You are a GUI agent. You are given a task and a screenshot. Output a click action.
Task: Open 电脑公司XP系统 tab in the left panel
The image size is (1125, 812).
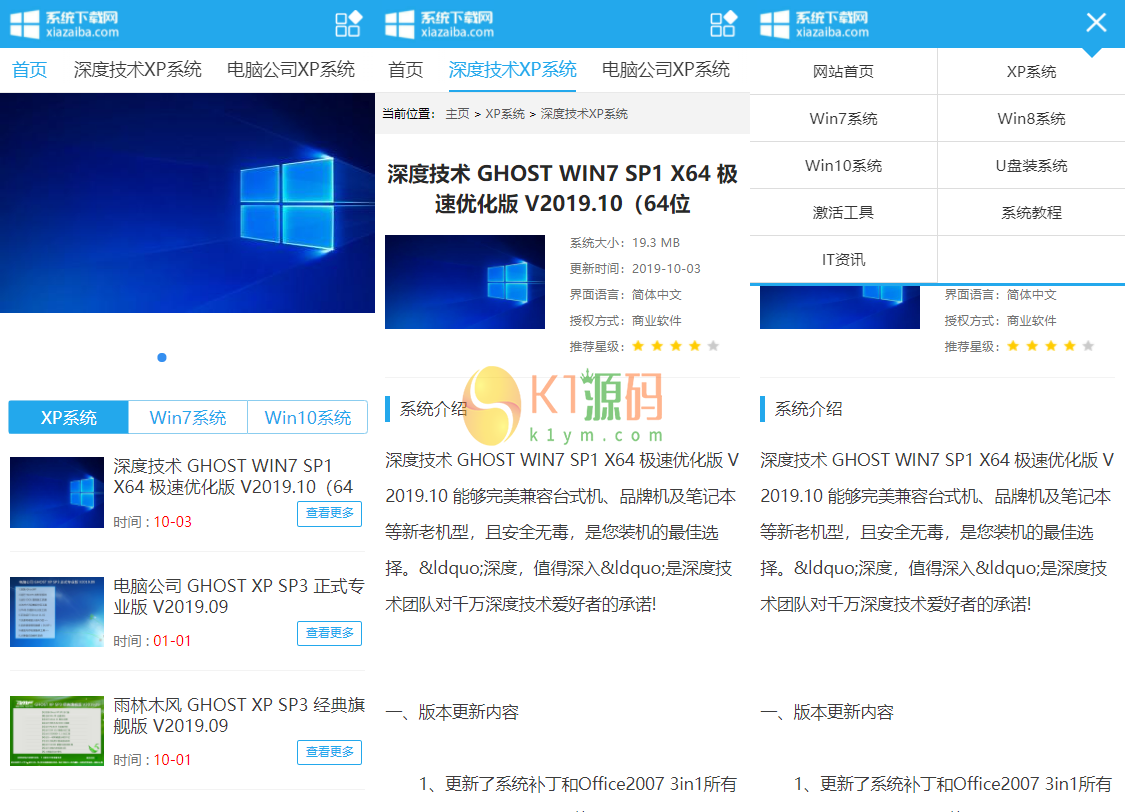pos(291,70)
